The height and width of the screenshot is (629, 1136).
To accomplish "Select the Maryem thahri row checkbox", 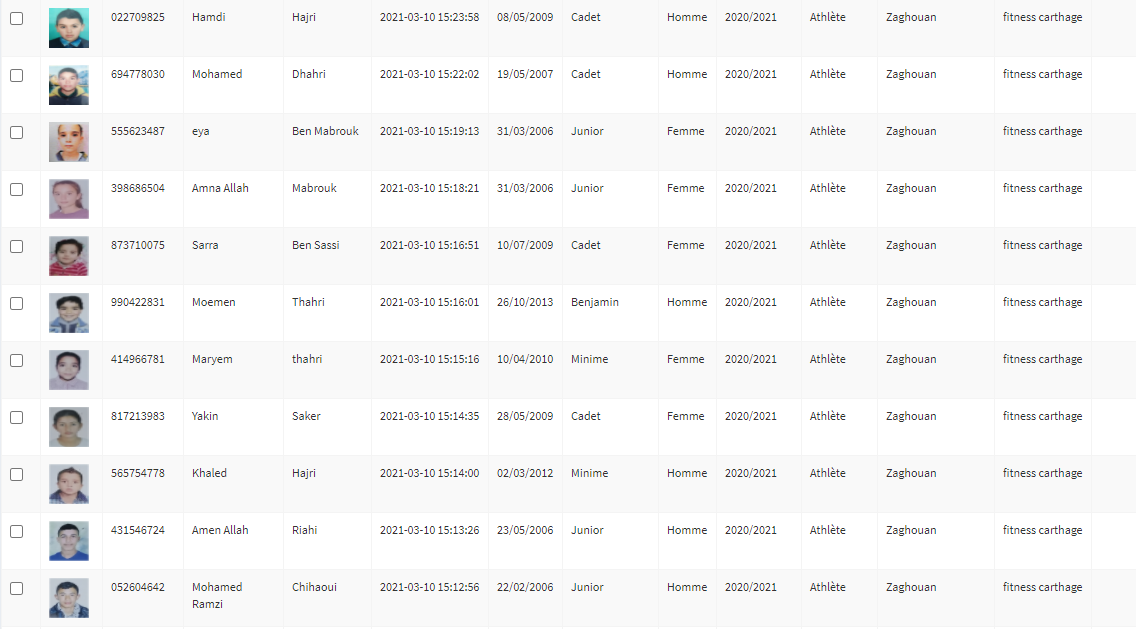I will pos(16,360).
